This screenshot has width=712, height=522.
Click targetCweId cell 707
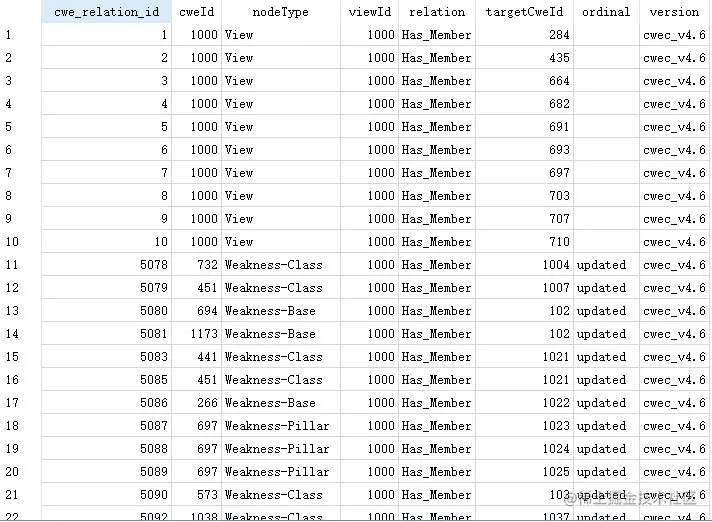click(524, 218)
